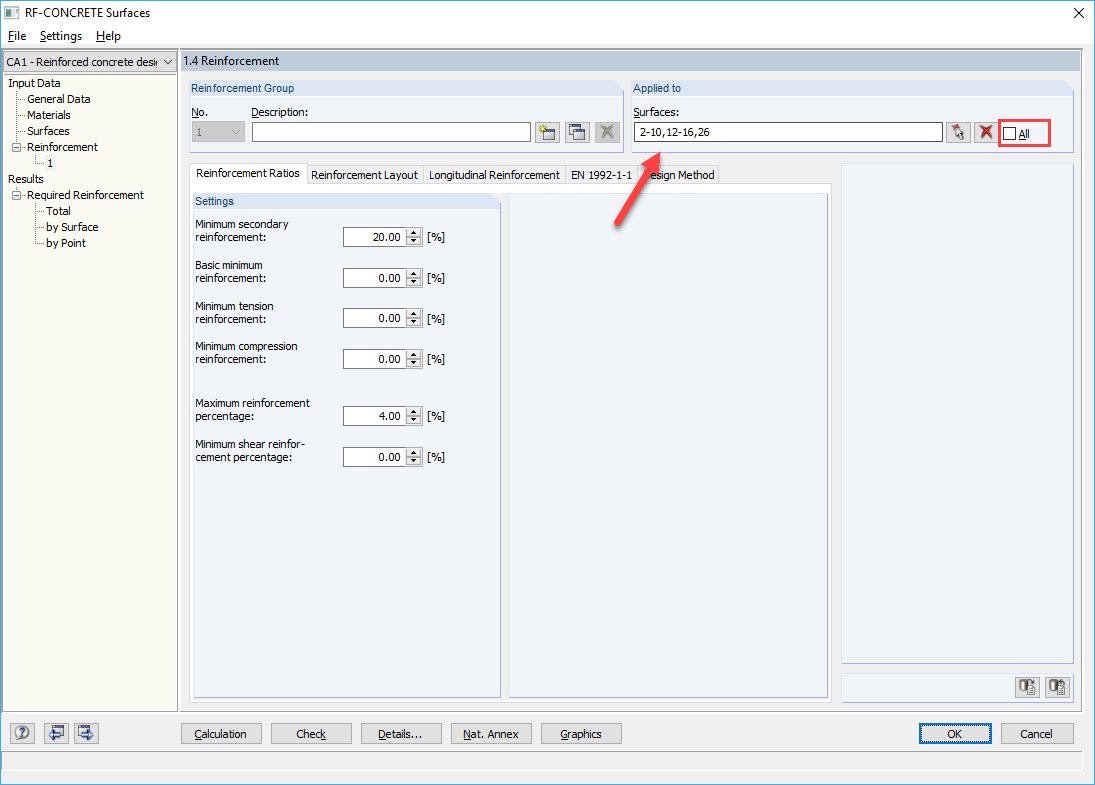The height and width of the screenshot is (785, 1095).
Task: Select Materials in the tree
Action: click(49, 115)
